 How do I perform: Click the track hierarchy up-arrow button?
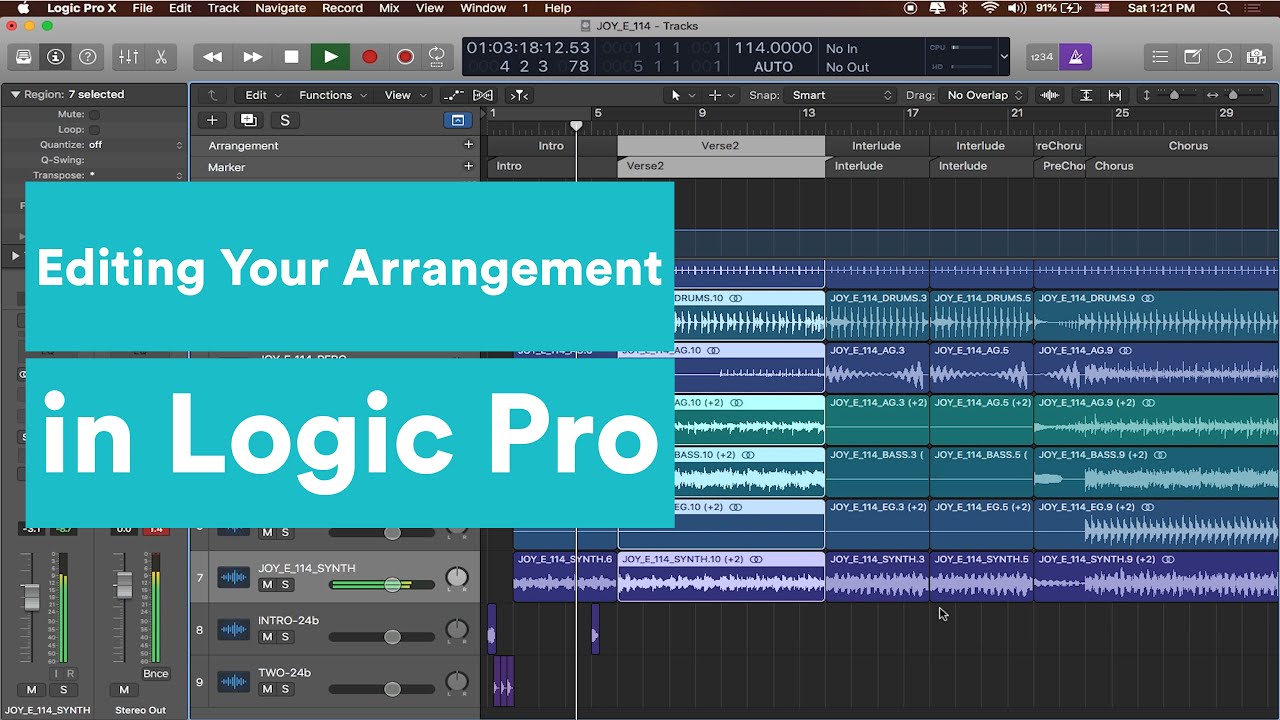(212, 95)
